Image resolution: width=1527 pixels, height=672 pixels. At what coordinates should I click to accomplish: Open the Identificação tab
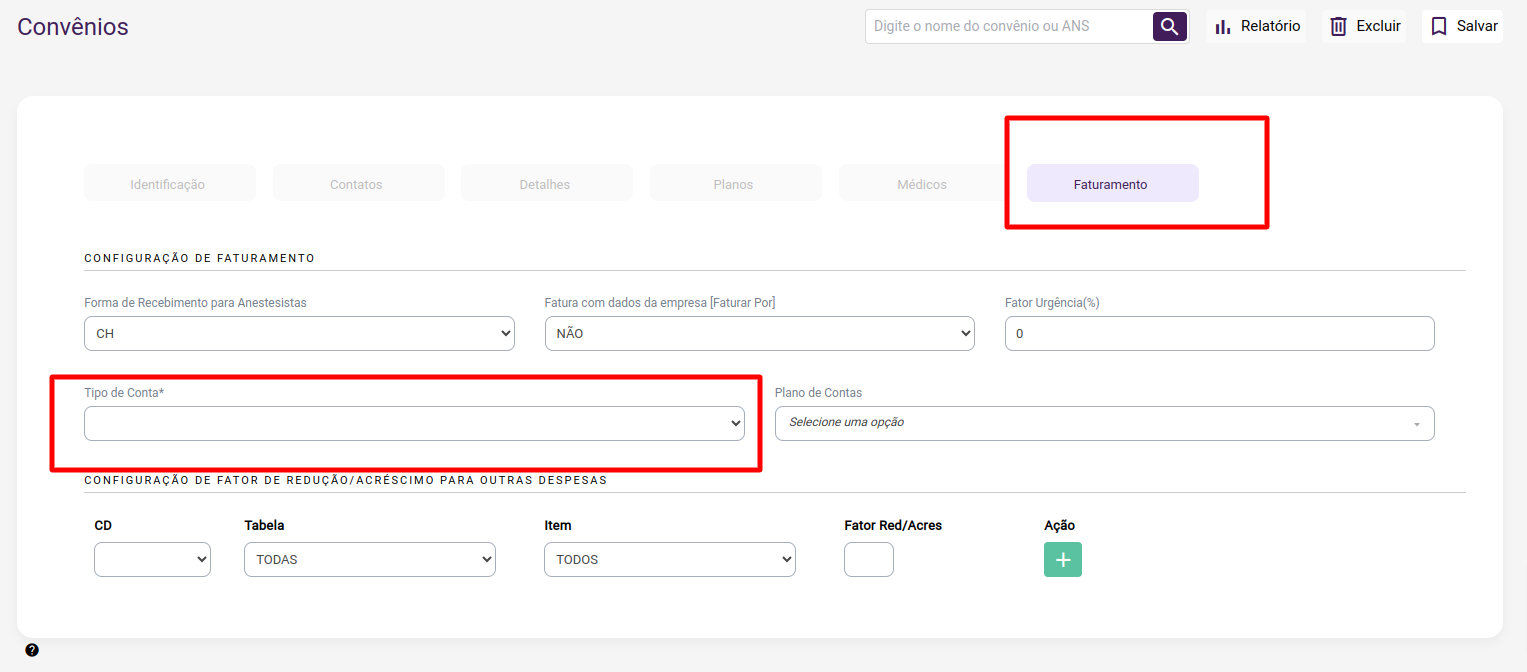click(x=168, y=184)
